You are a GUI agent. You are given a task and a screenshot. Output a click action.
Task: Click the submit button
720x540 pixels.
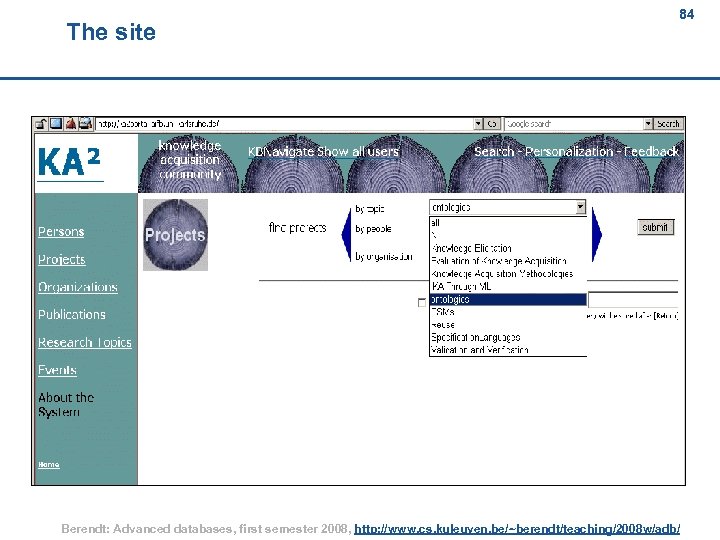click(655, 227)
